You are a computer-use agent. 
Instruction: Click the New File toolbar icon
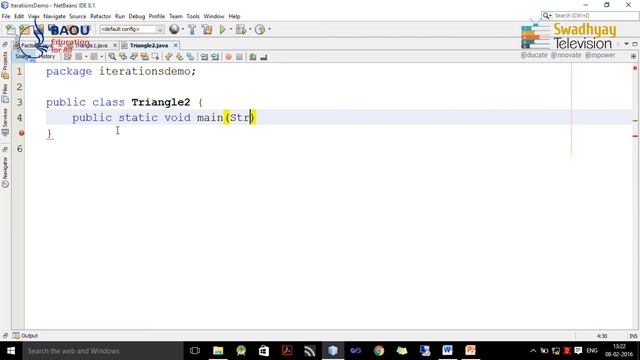tap(10, 29)
